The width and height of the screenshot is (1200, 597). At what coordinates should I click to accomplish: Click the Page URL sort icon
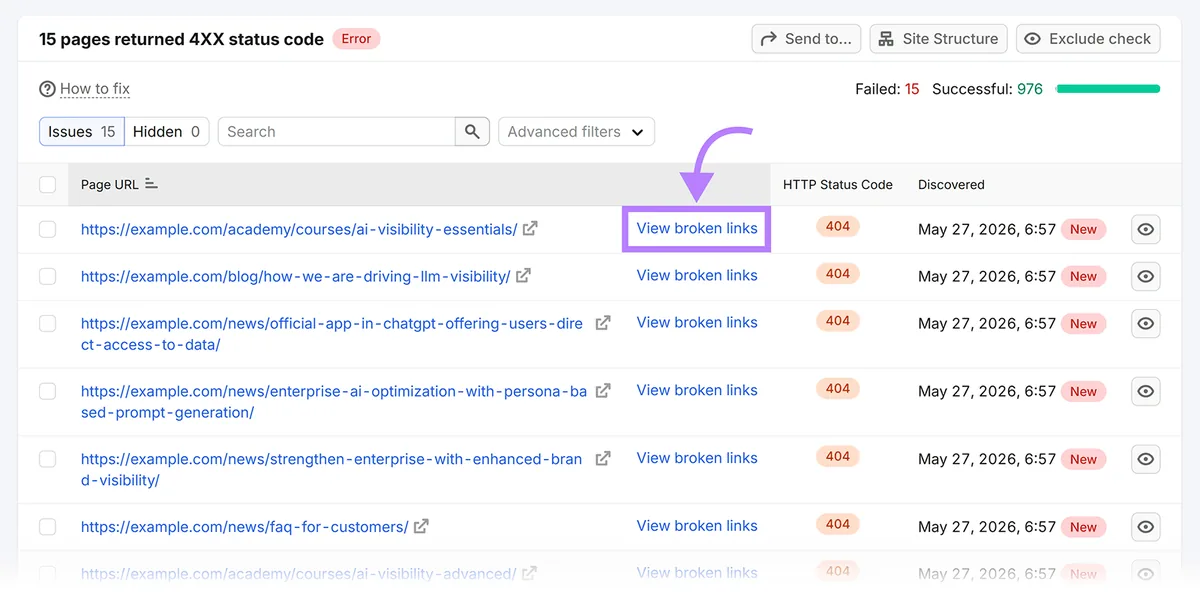tap(151, 184)
